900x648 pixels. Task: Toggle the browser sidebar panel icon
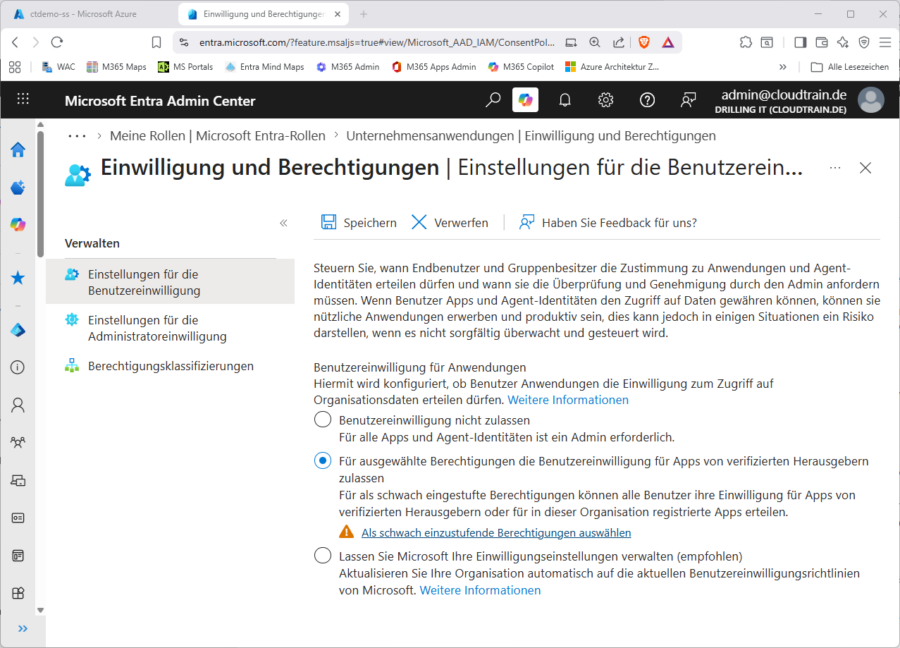coord(800,42)
